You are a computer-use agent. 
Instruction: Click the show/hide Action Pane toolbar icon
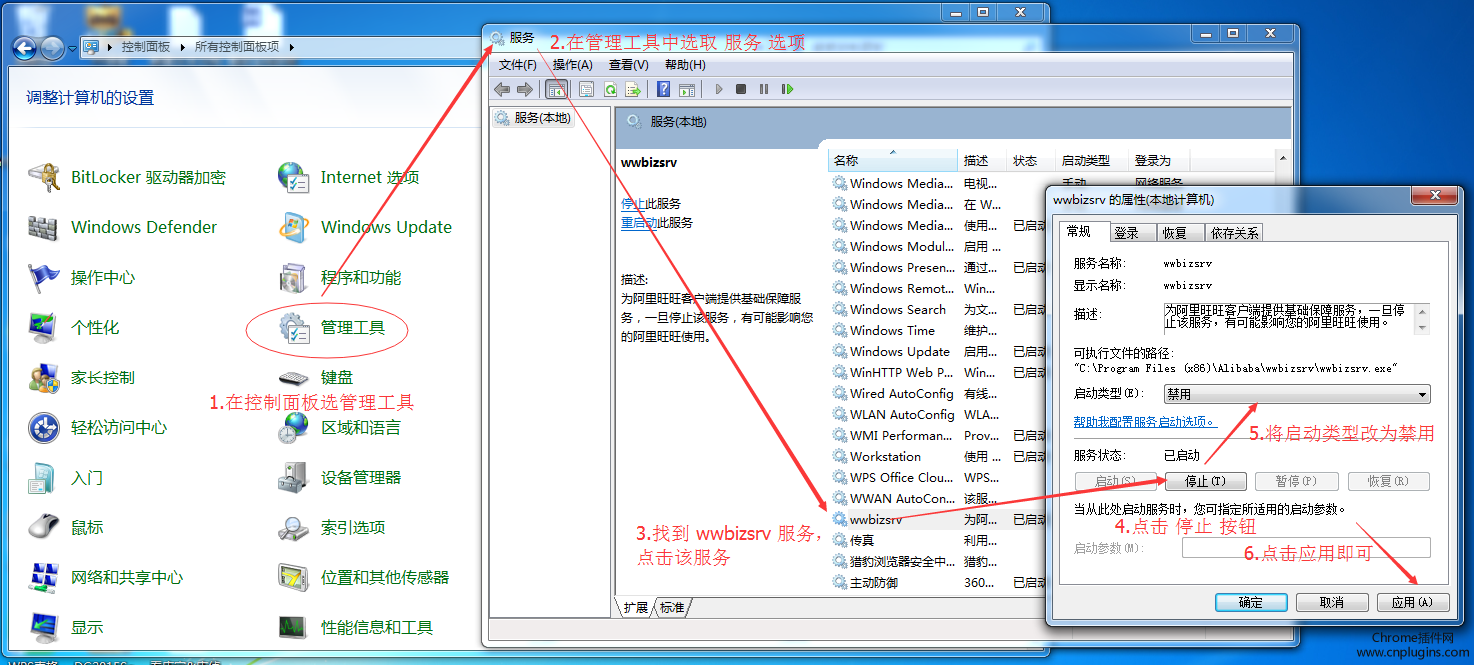tap(687, 89)
